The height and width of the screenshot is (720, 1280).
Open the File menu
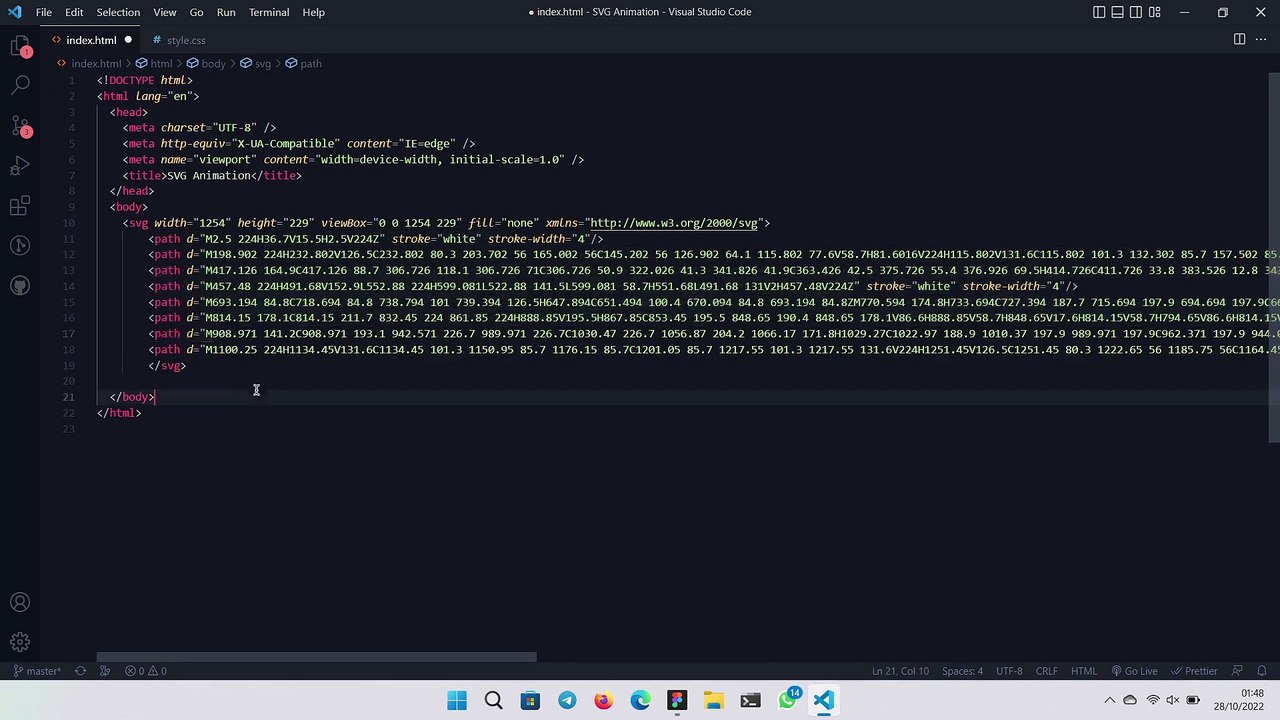[44, 12]
